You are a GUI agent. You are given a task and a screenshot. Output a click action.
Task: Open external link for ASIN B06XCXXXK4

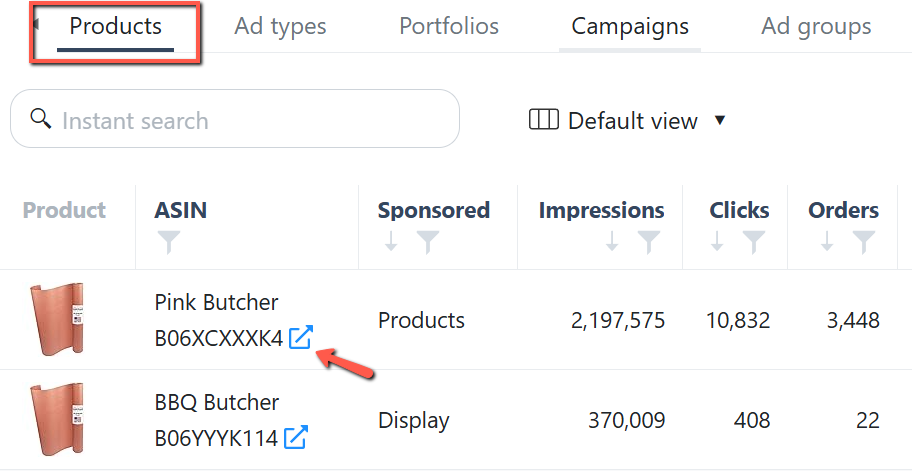point(301,337)
